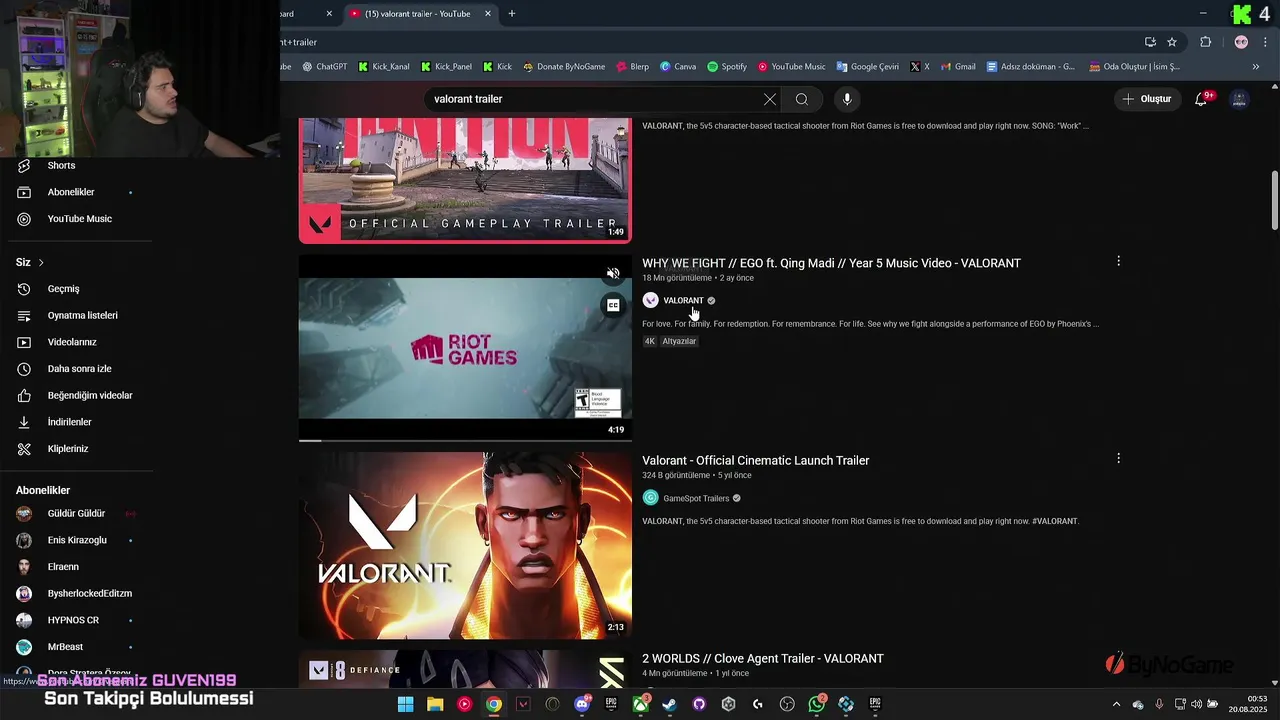Open Valorant Official Cinematic Launch Trailer title
Image resolution: width=1280 pixels, height=720 pixels.
tap(755, 460)
